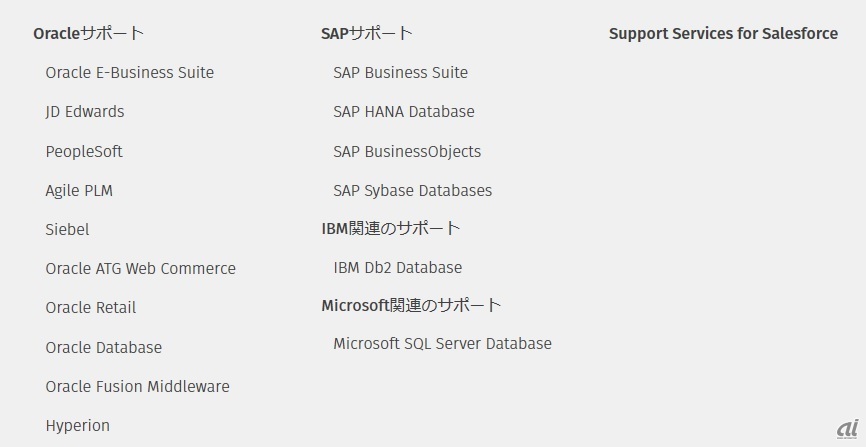This screenshot has width=866, height=447.
Task: Click Support Services for Salesforce heading
Action: (x=723, y=34)
